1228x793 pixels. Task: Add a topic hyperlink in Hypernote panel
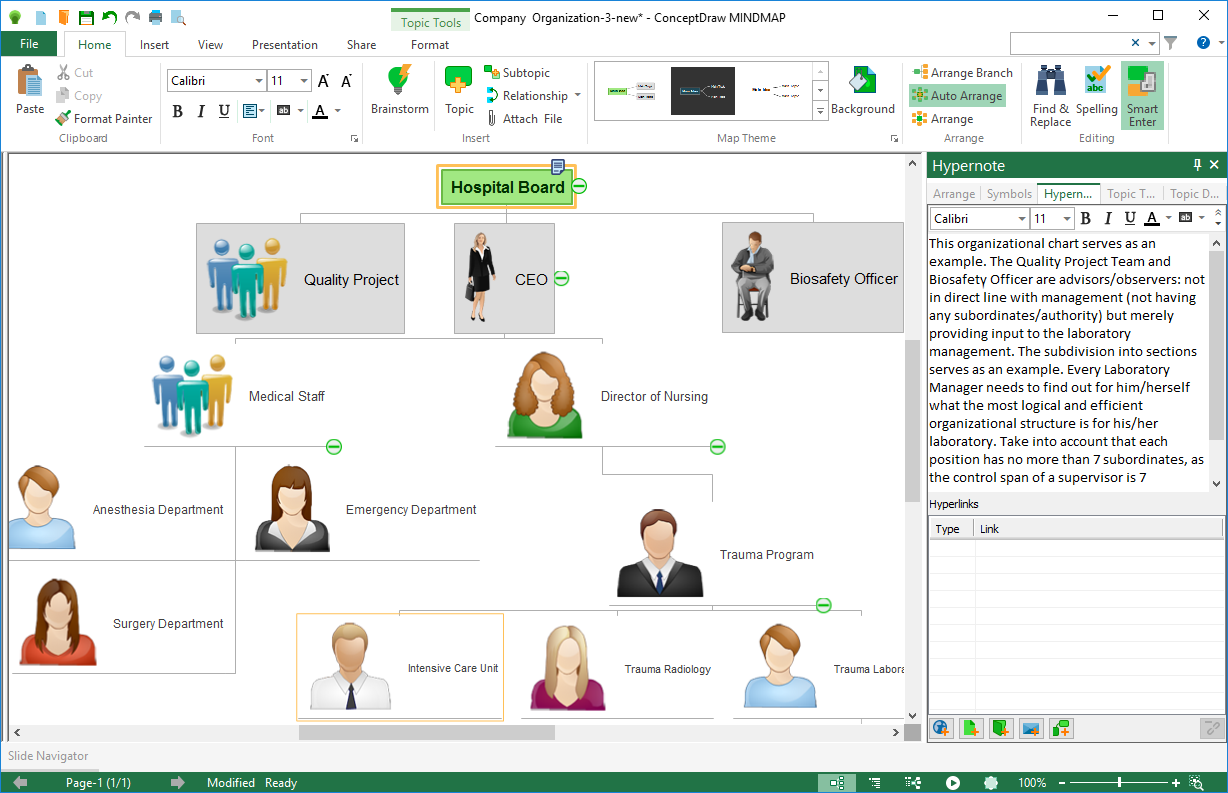1061,728
